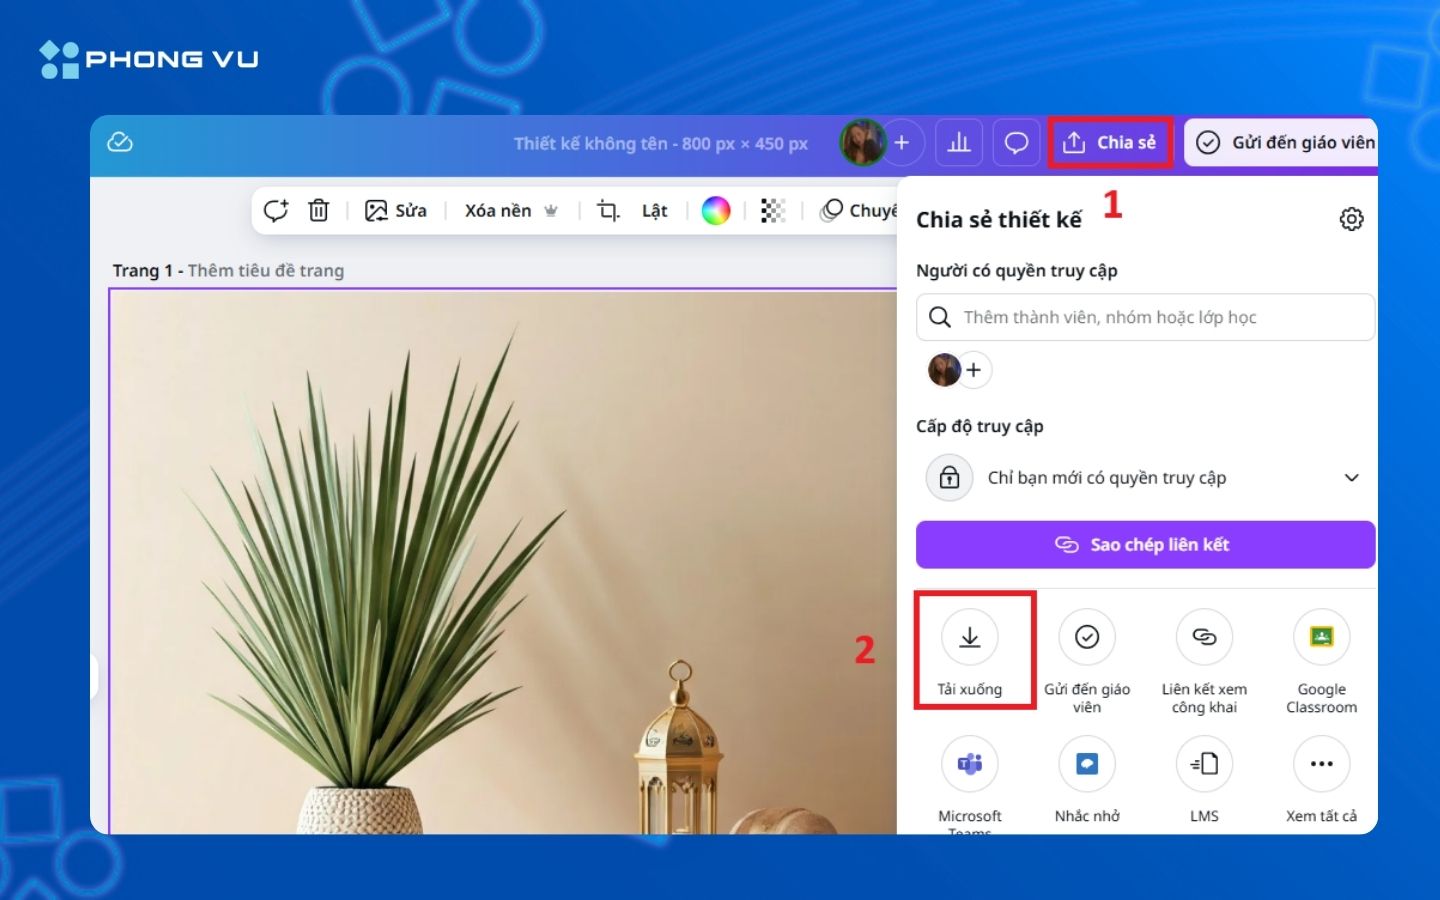The width and height of the screenshot is (1440, 900).
Task: Open the LMS sharing option
Action: tap(1204, 763)
